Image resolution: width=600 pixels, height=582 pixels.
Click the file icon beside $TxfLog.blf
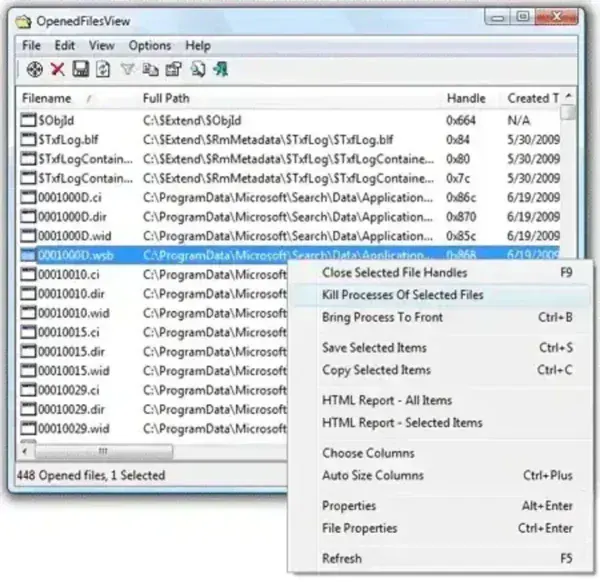click(x=28, y=139)
